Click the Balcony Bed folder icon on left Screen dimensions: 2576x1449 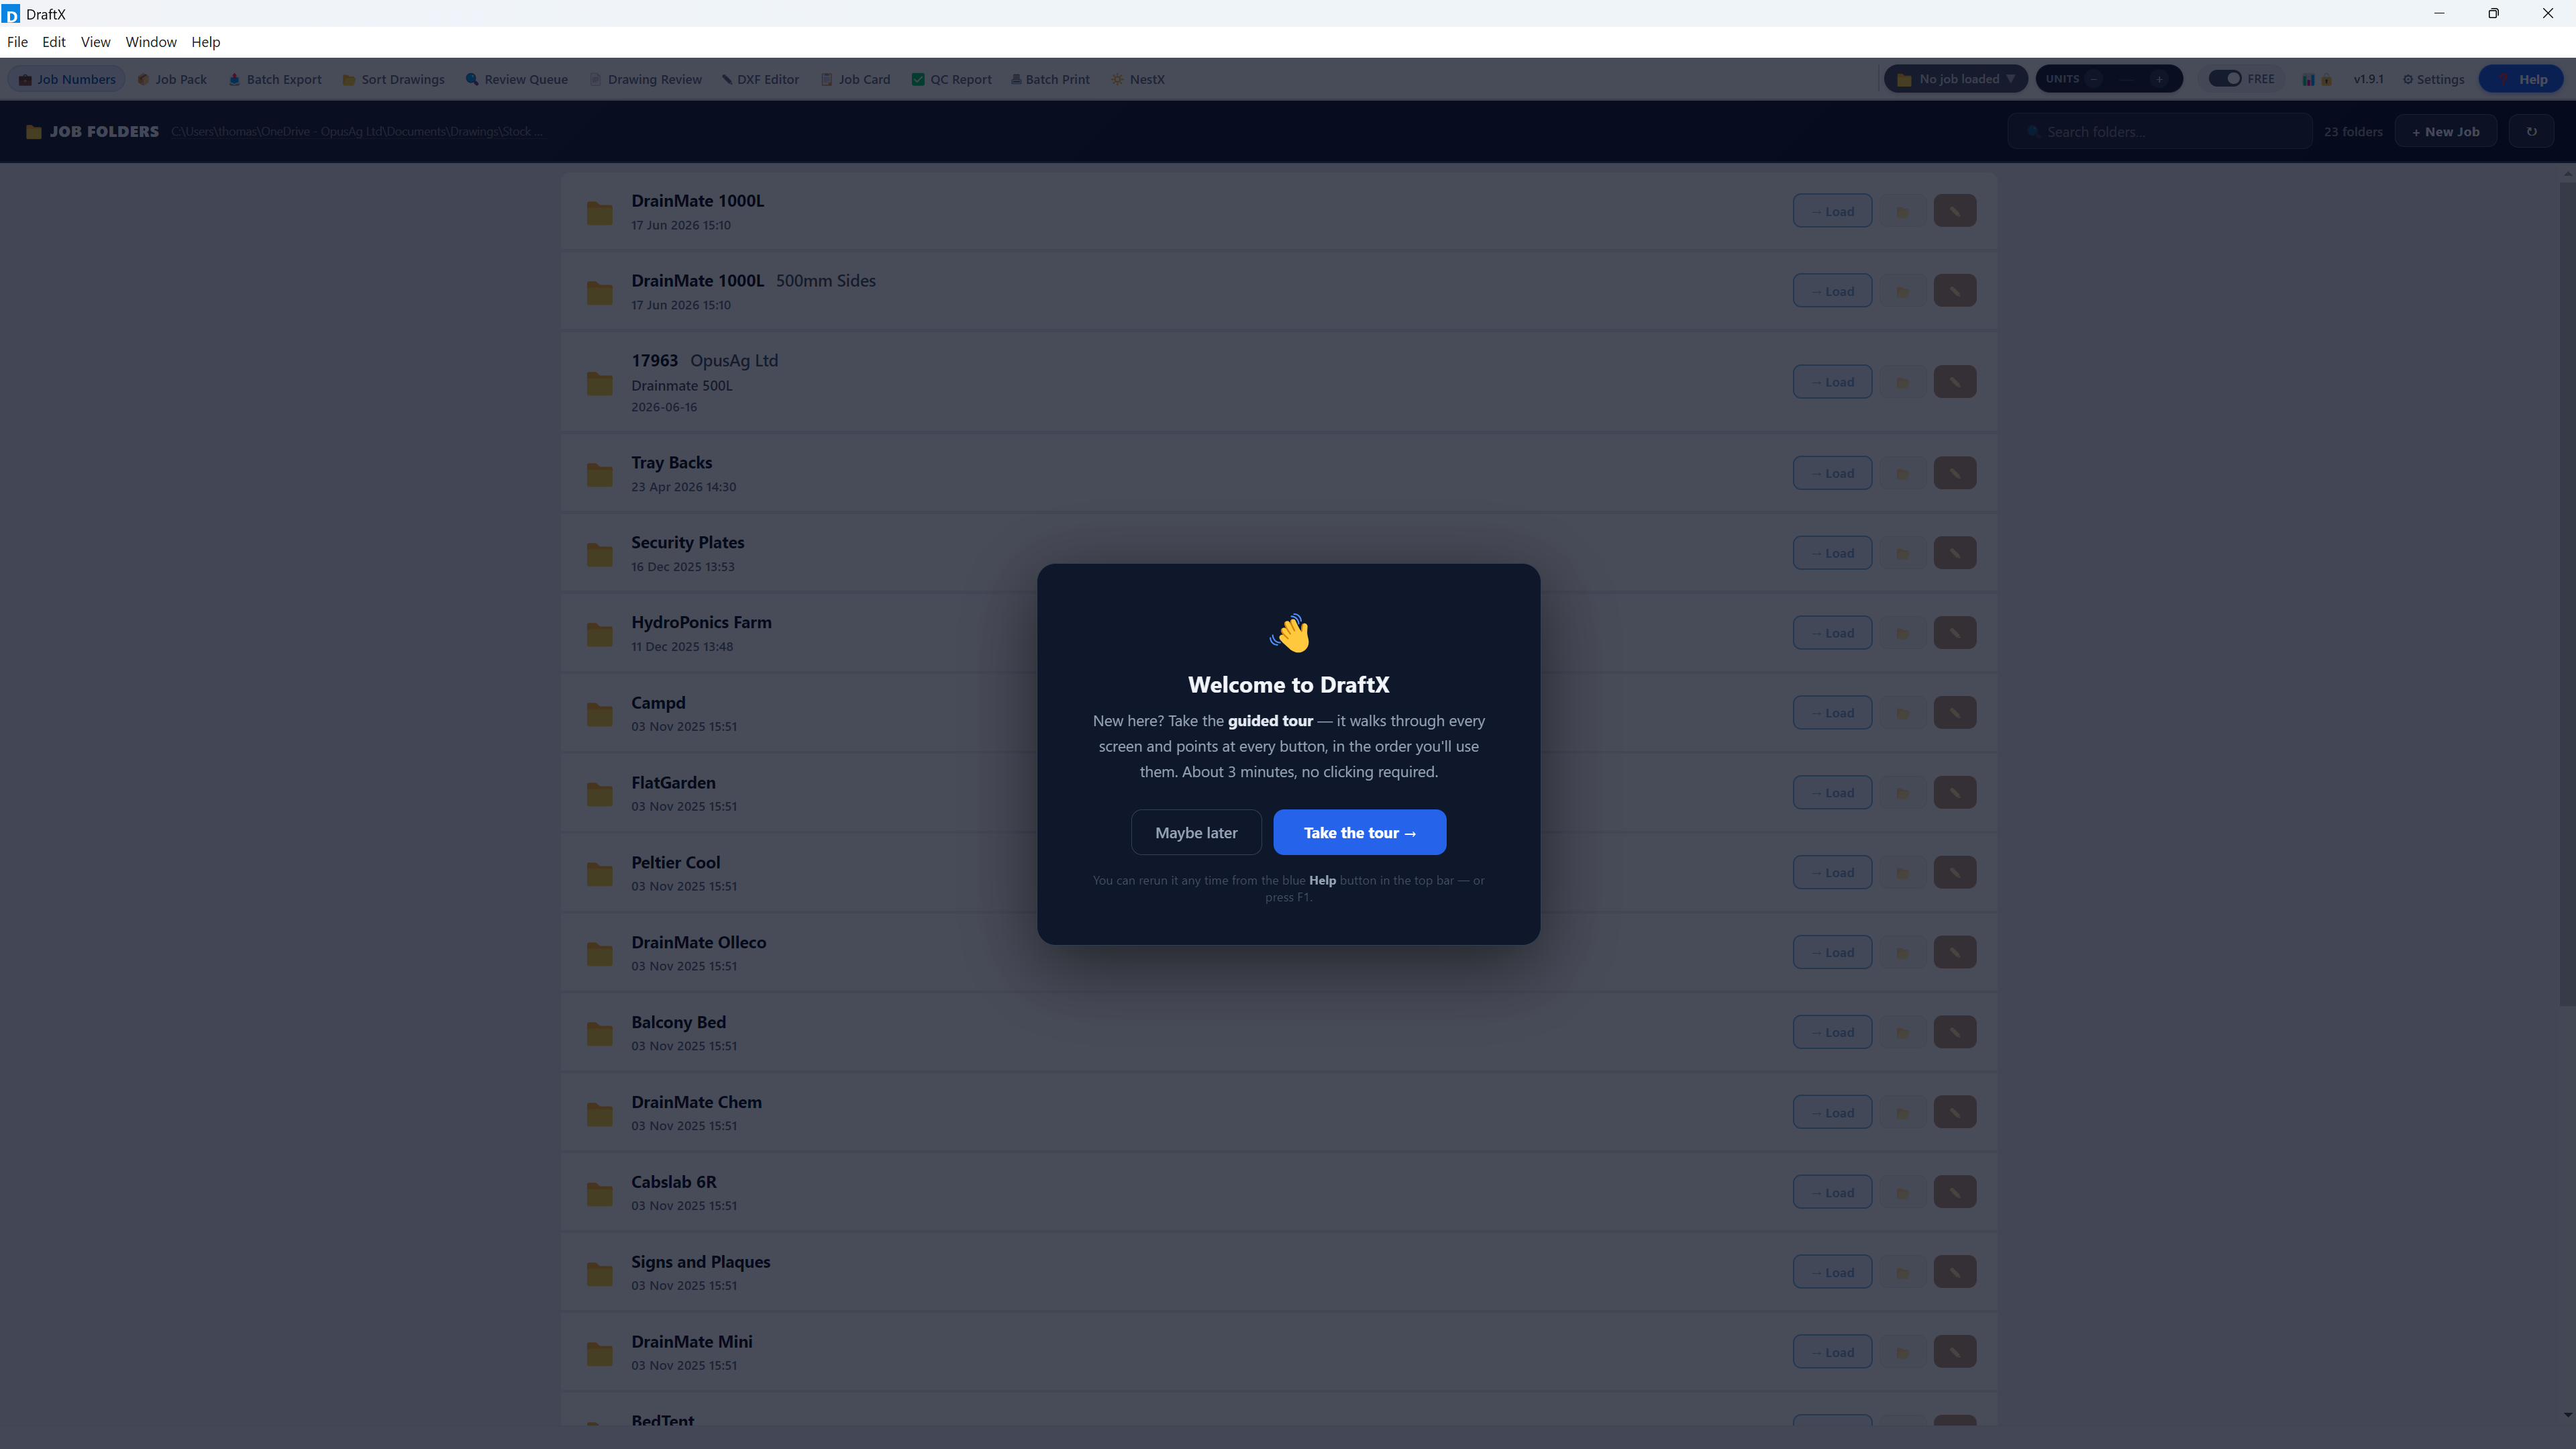click(599, 1033)
